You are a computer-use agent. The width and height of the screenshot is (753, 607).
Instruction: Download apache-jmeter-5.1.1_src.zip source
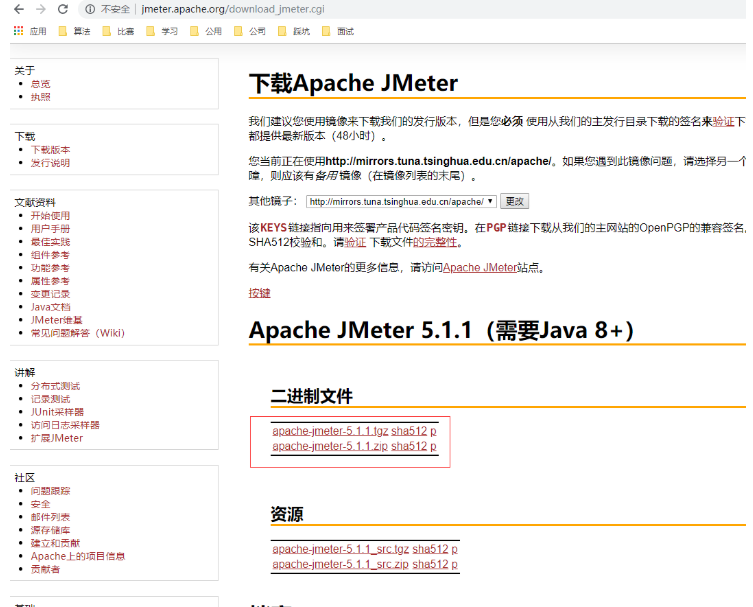point(340,564)
